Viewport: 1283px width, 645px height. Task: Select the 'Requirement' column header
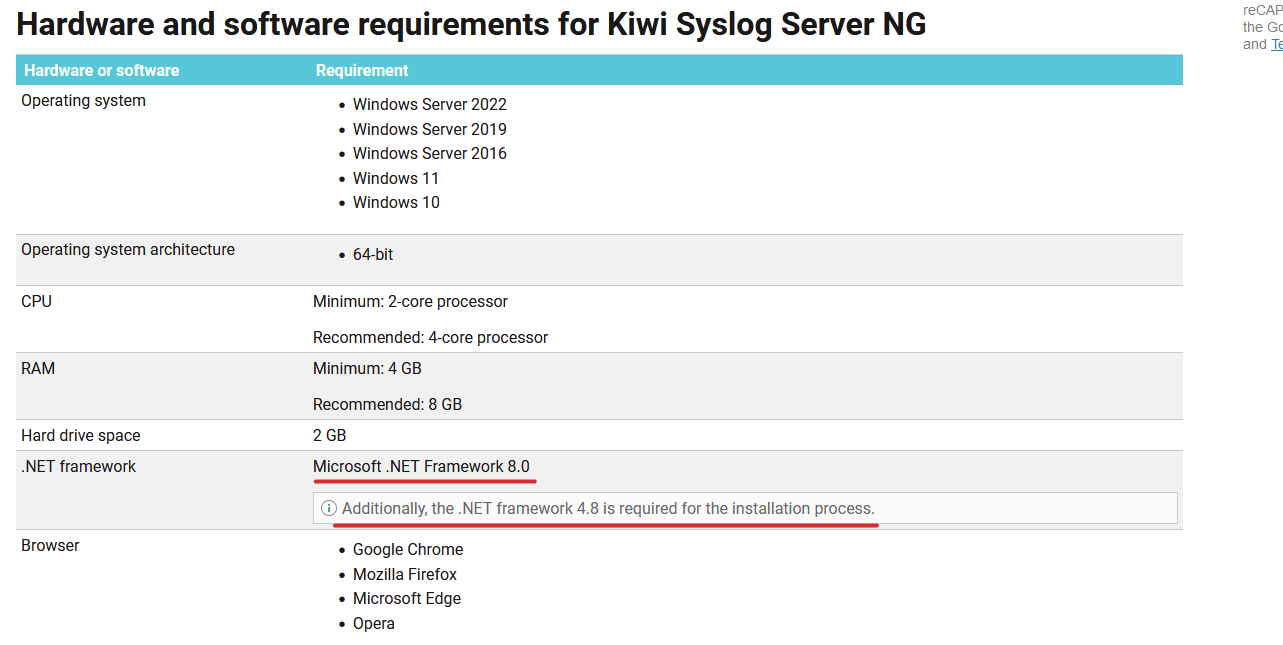(x=362, y=70)
